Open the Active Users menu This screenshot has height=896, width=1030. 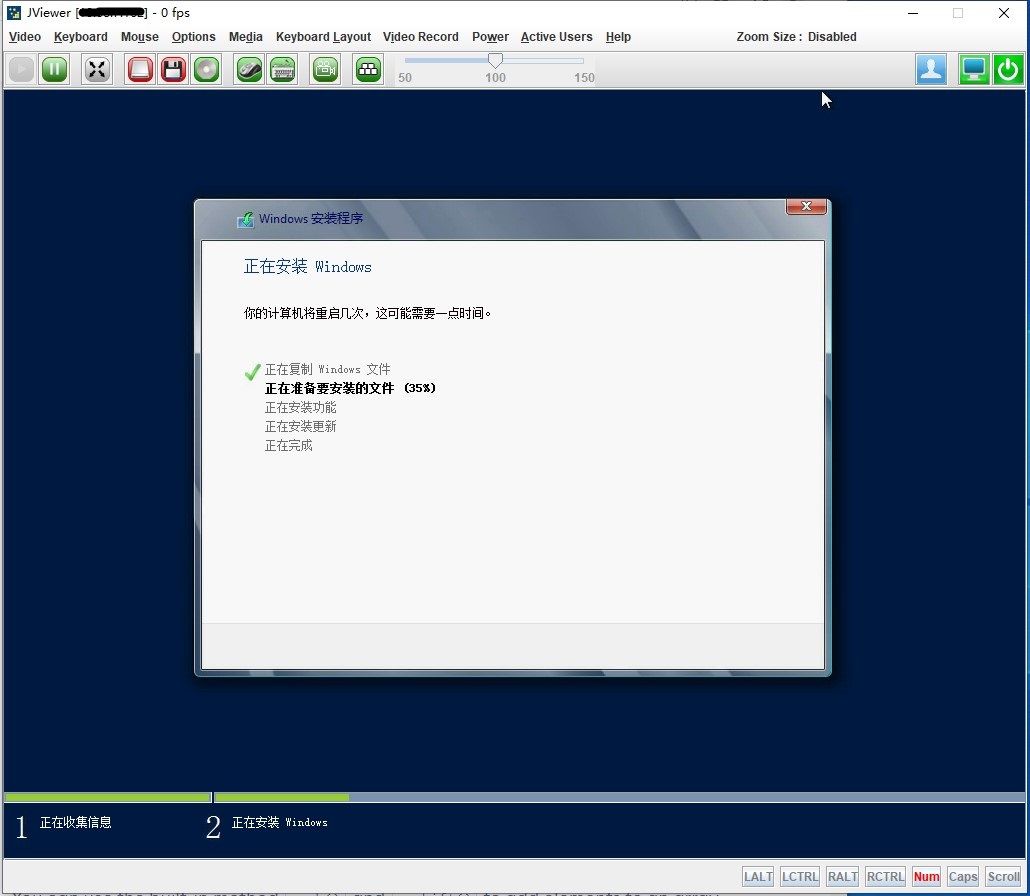tap(556, 37)
